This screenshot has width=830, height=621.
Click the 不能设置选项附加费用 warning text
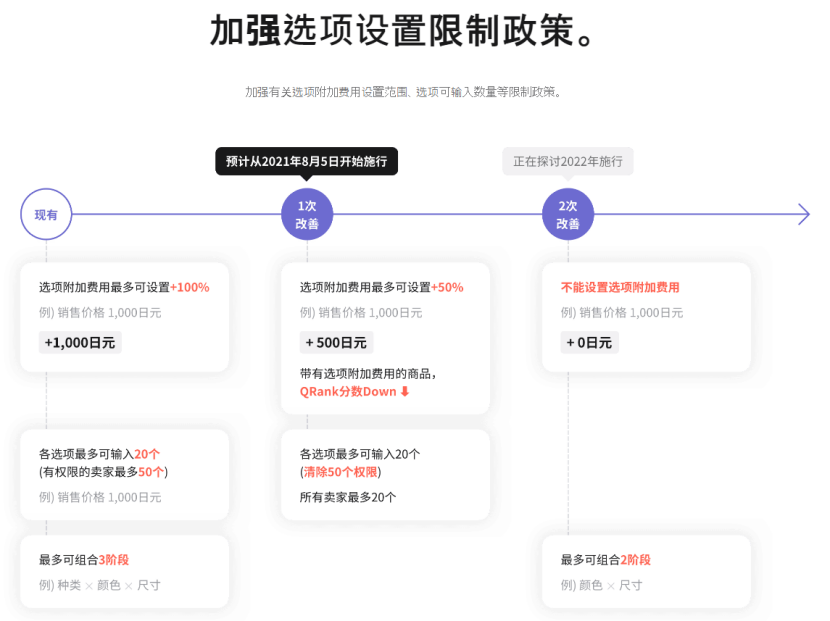pos(619,287)
